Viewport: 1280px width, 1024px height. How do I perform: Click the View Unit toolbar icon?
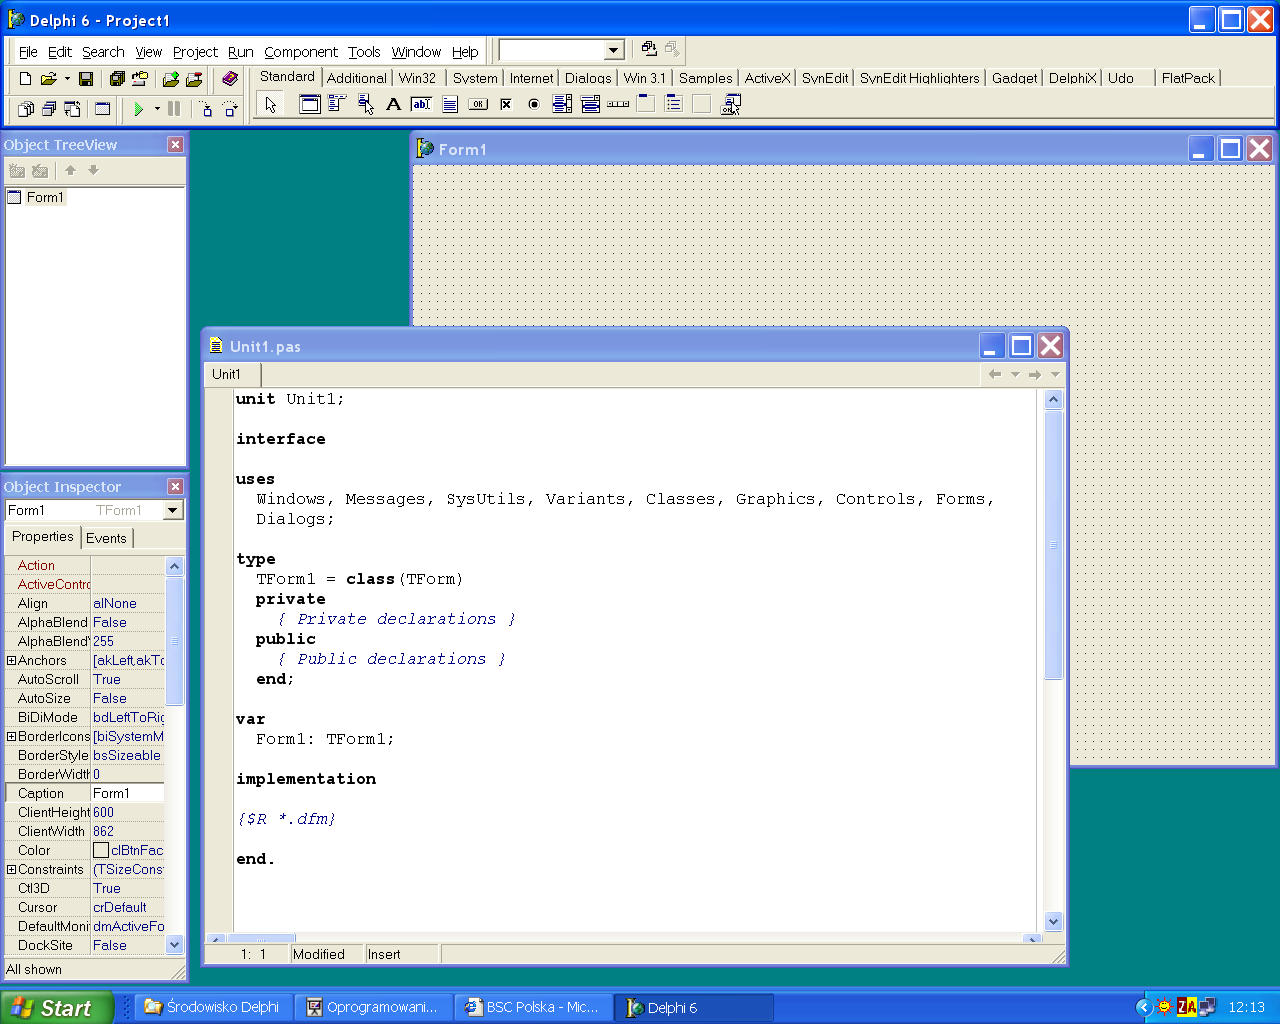(x=26, y=108)
